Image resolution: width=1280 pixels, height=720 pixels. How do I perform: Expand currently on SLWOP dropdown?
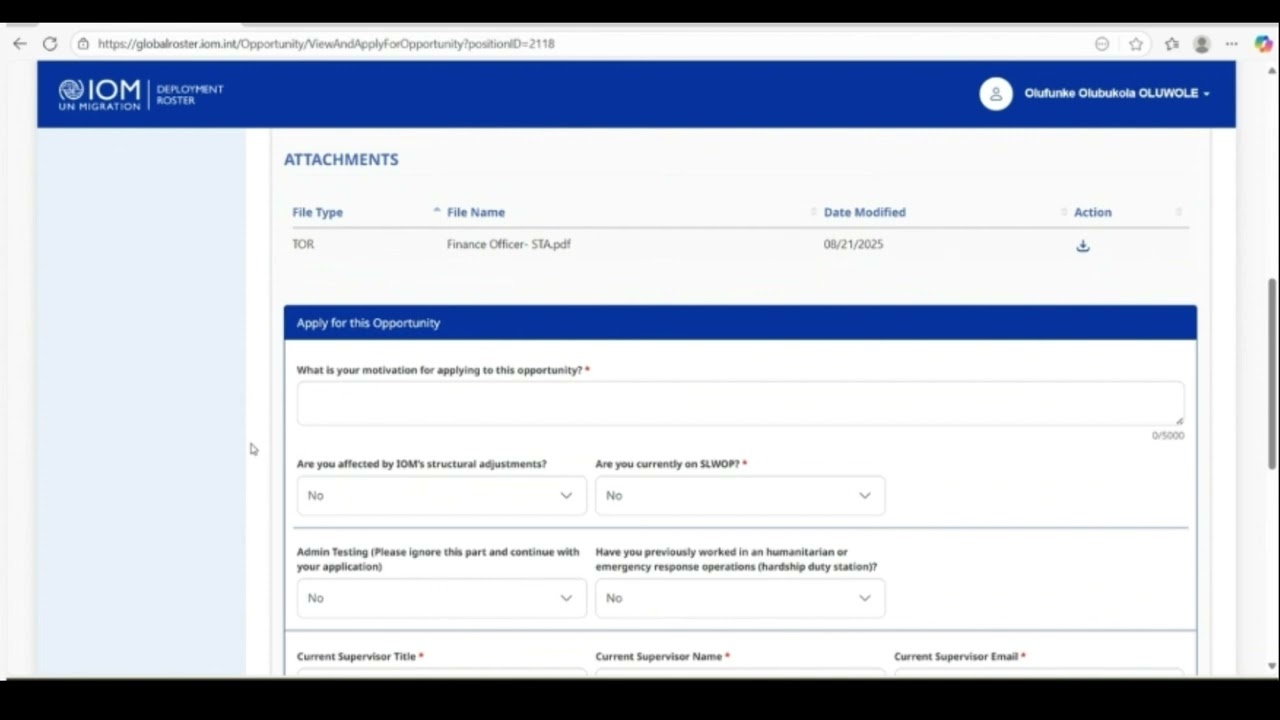(x=740, y=496)
